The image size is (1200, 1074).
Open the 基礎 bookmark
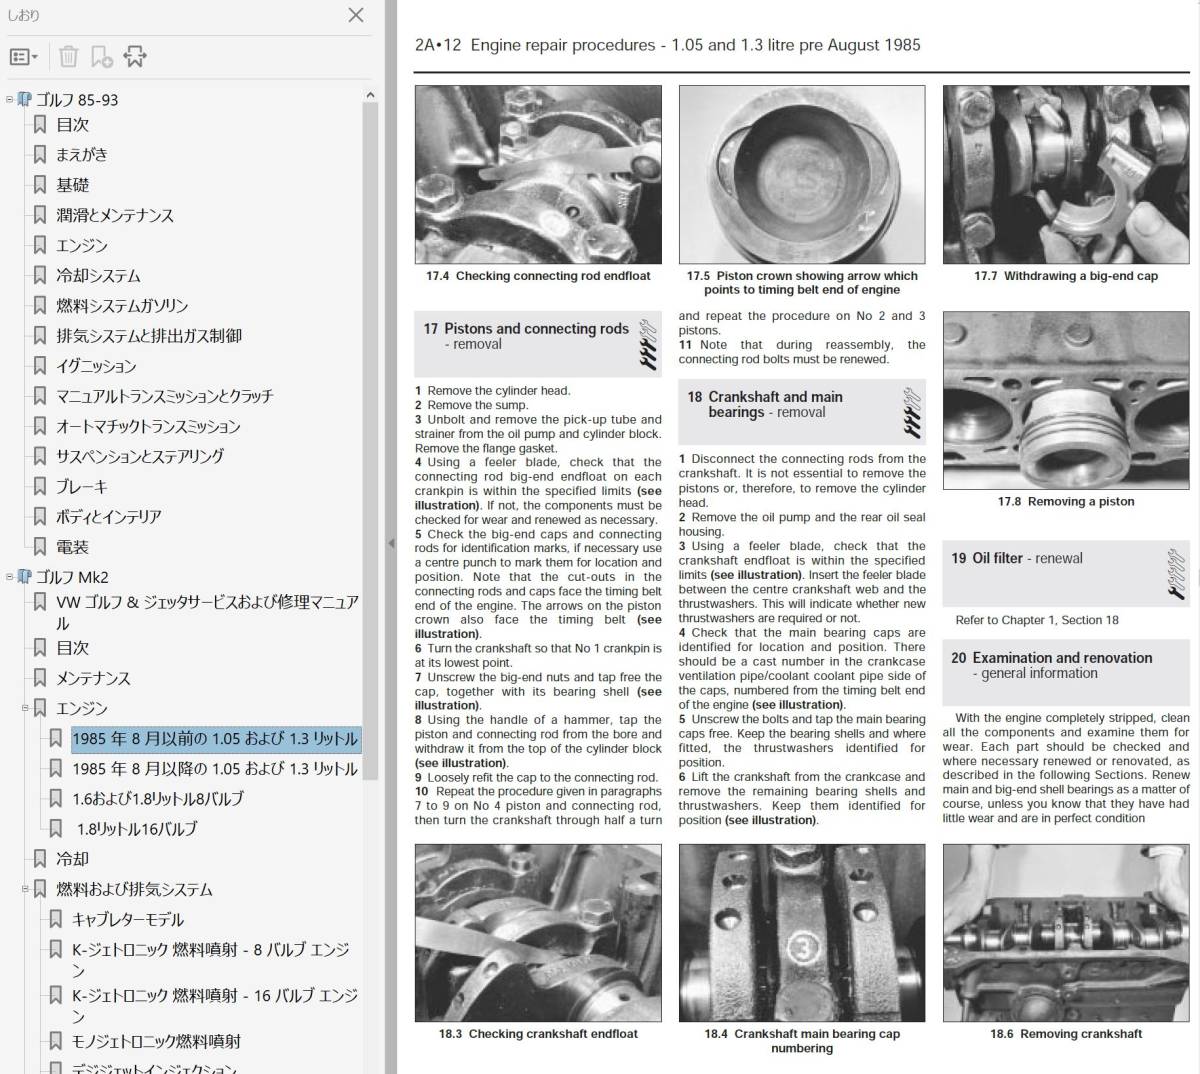pyautogui.click(x=72, y=185)
